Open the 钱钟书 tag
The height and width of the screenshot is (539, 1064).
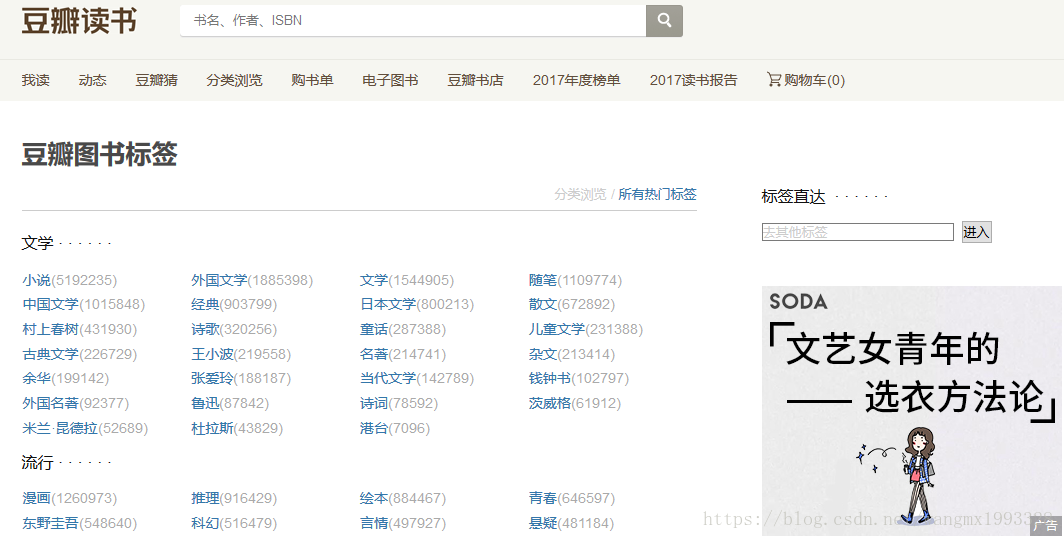550,378
